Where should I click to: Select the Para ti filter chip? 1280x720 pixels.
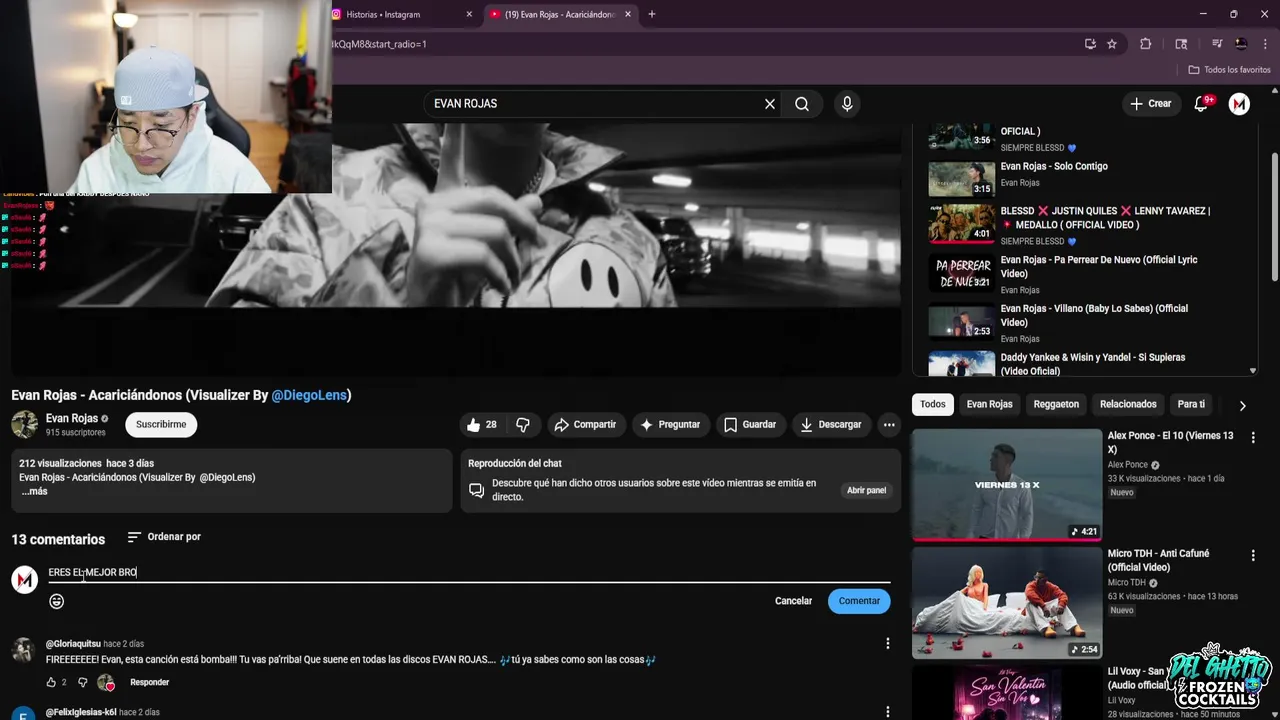pos(1191,404)
